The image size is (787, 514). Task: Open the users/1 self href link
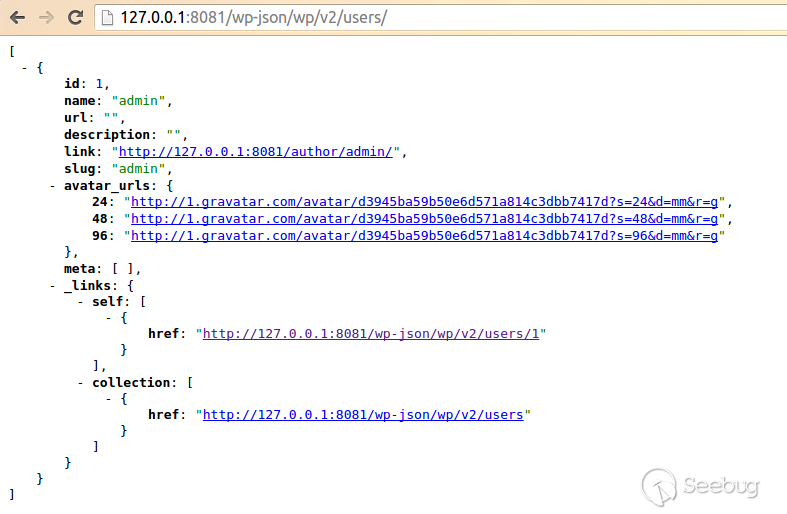(371, 334)
